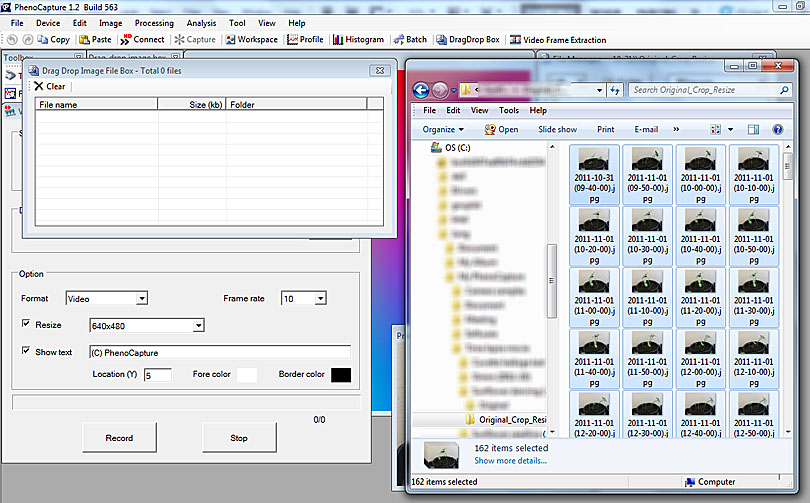Click the Copy toolbar icon

tap(43, 40)
